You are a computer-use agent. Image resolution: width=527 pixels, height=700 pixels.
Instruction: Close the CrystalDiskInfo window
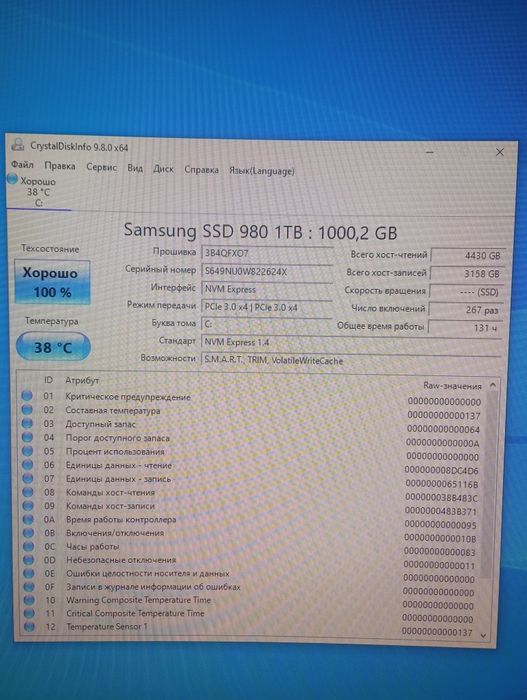pos(500,152)
